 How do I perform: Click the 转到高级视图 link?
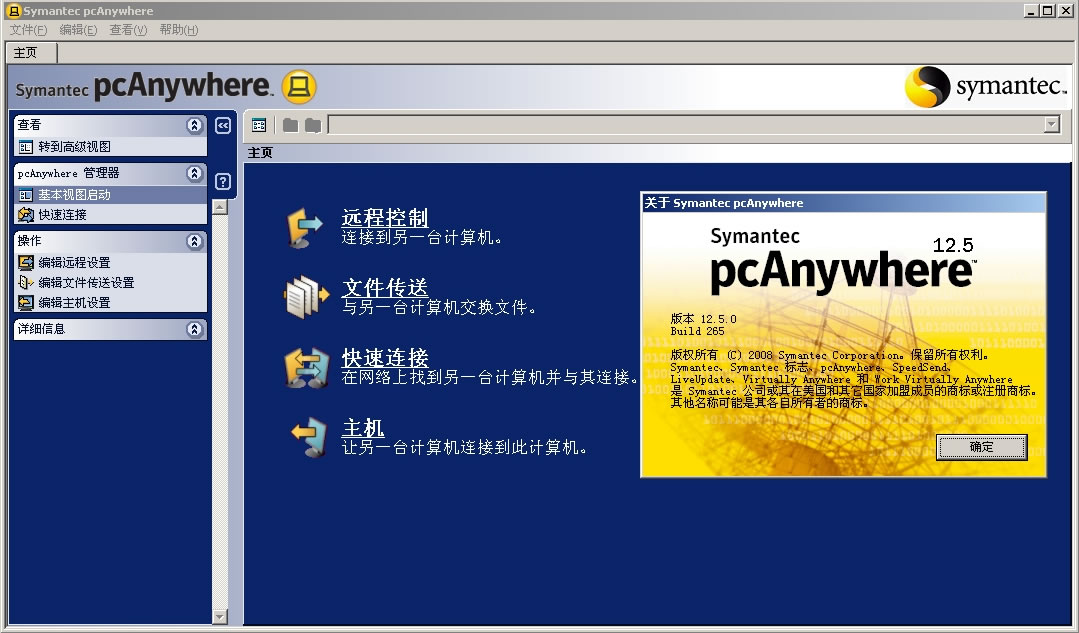[73, 147]
